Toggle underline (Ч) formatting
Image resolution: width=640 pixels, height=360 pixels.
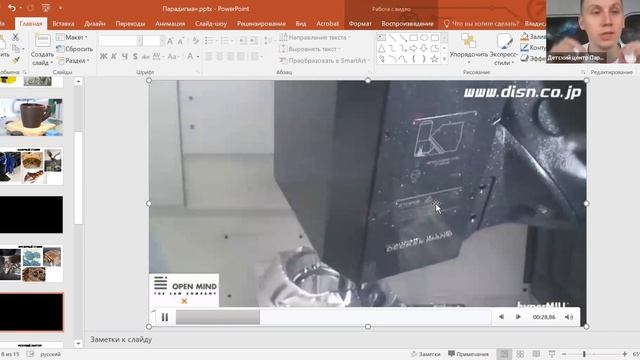125,56
